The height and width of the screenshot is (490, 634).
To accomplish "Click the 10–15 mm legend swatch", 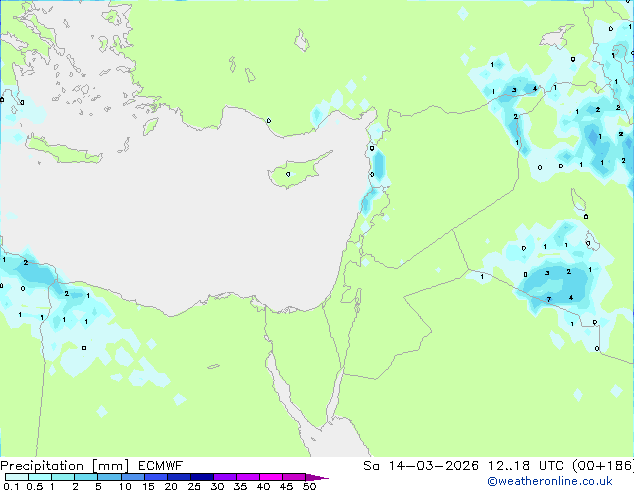I will (x=132, y=477).
